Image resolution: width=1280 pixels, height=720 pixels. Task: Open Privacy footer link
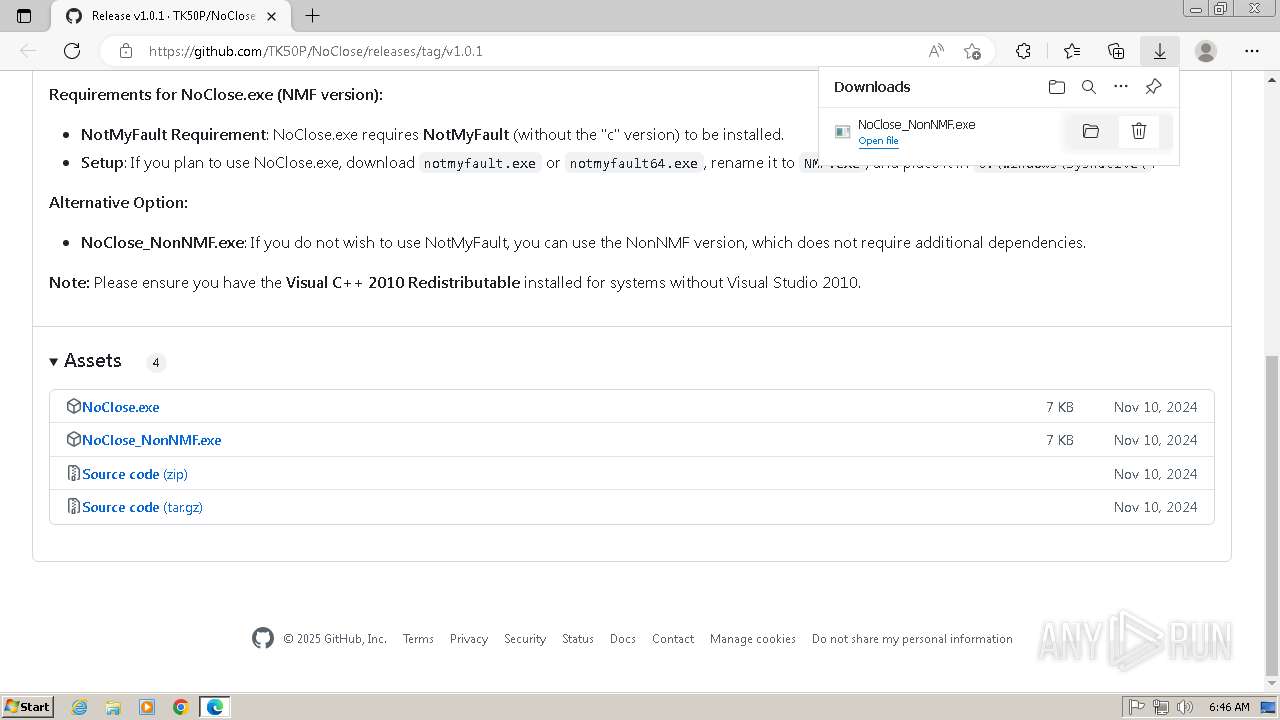coord(469,639)
